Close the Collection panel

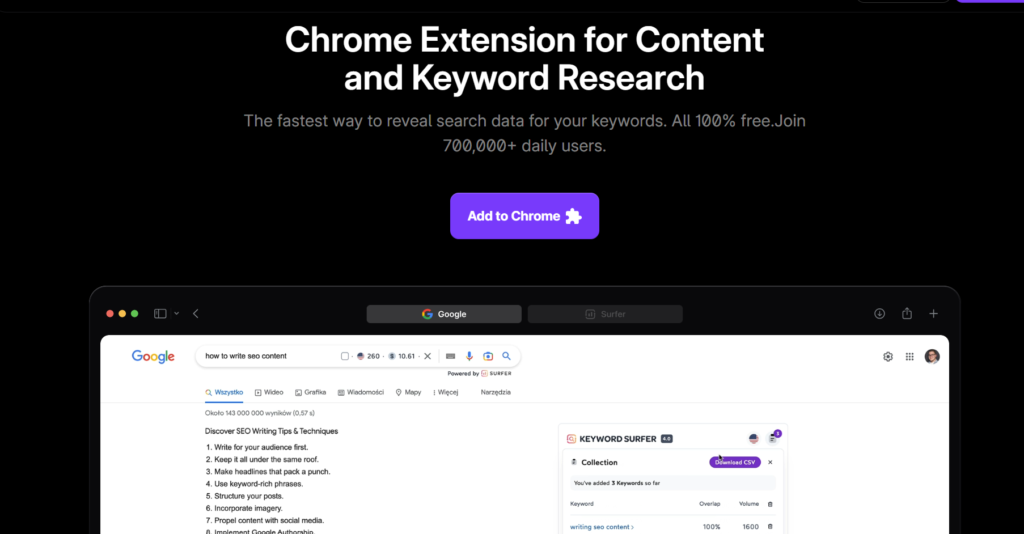tap(770, 462)
